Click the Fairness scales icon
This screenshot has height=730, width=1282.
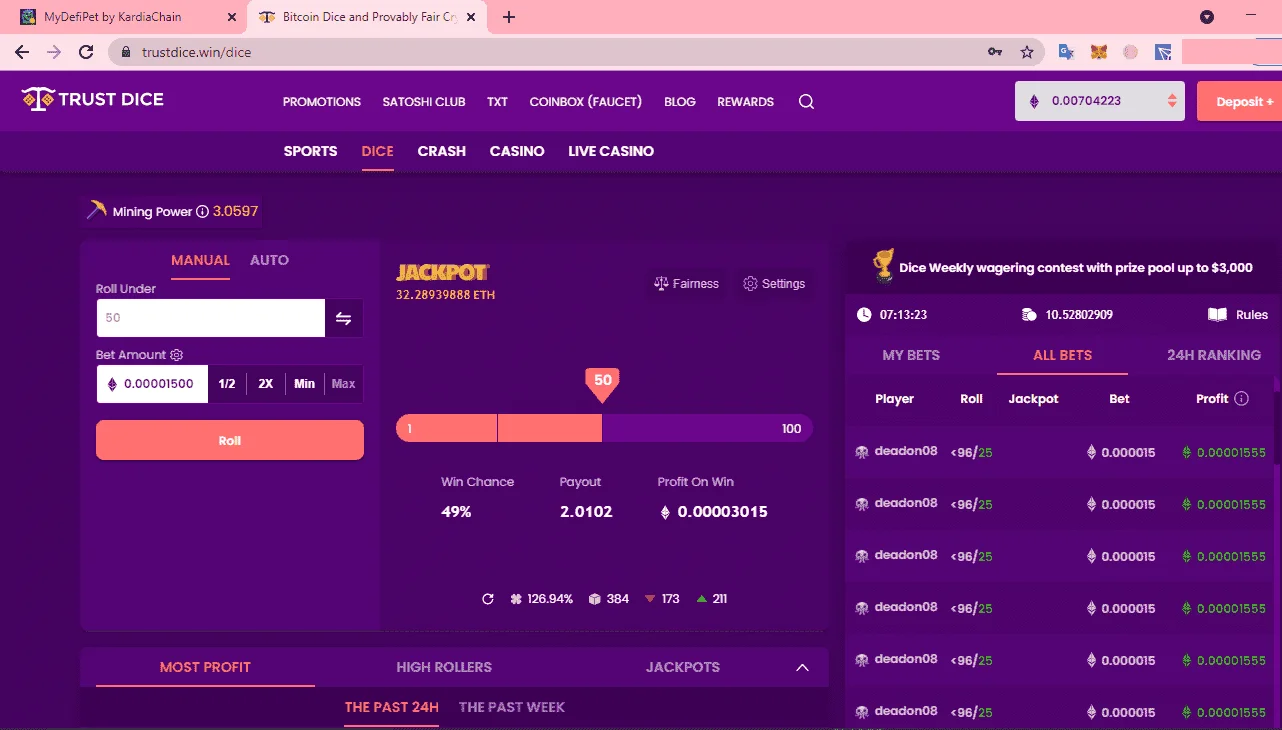(x=660, y=284)
